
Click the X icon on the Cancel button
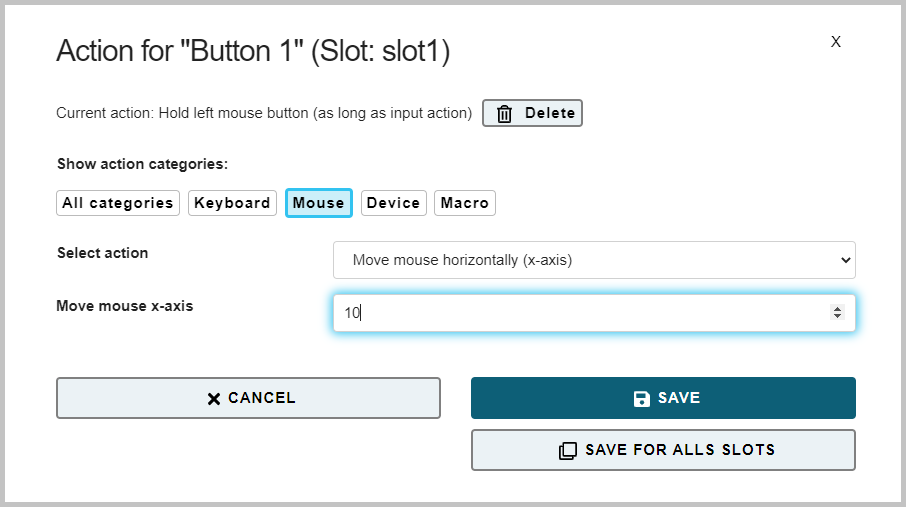pos(214,398)
